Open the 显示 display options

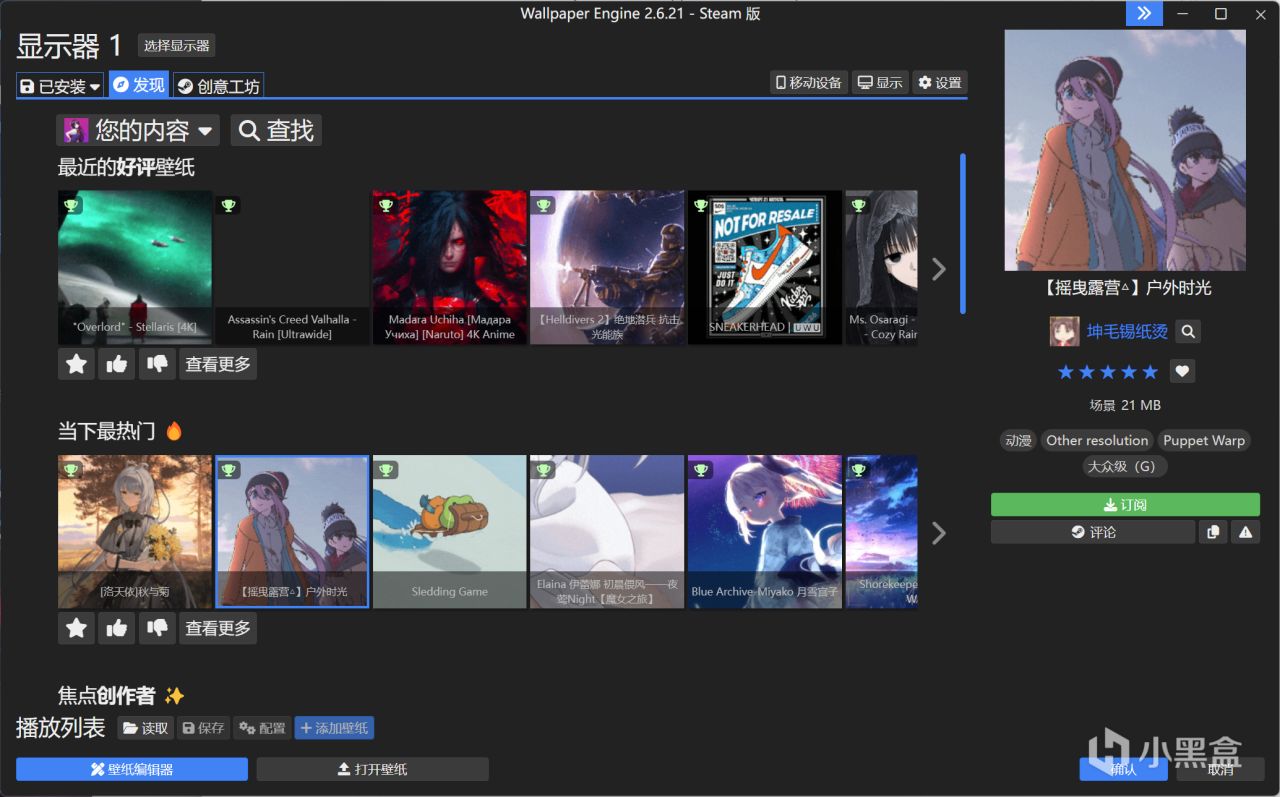tap(880, 82)
